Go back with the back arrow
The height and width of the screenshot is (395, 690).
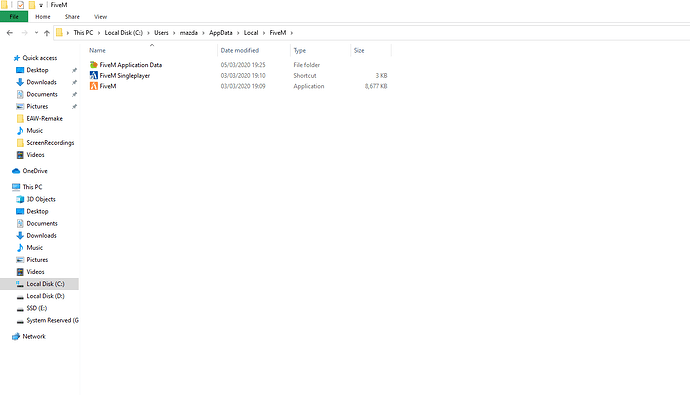[10, 33]
